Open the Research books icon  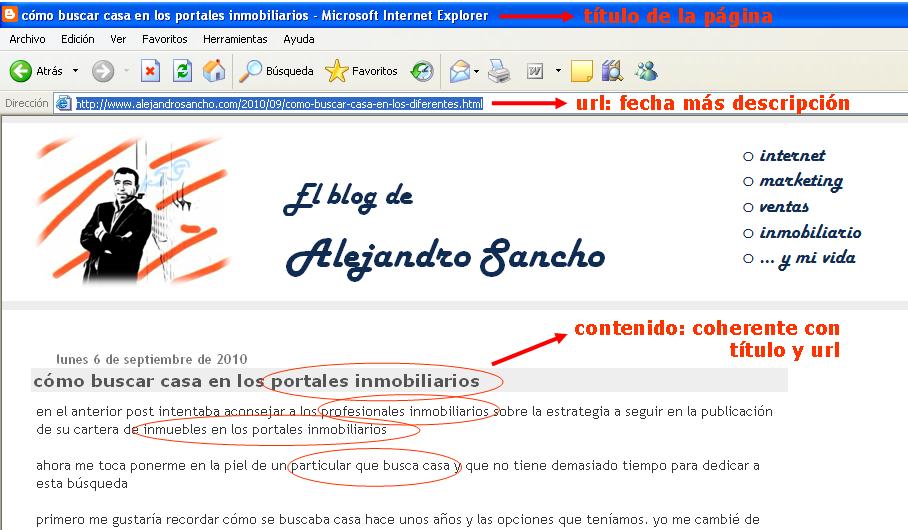pyautogui.click(x=612, y=71)
